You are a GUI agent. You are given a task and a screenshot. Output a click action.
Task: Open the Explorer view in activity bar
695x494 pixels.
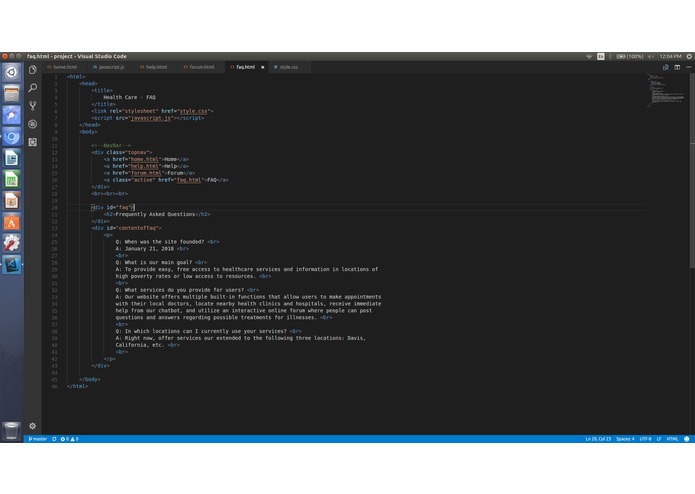[x=32, y=70]
